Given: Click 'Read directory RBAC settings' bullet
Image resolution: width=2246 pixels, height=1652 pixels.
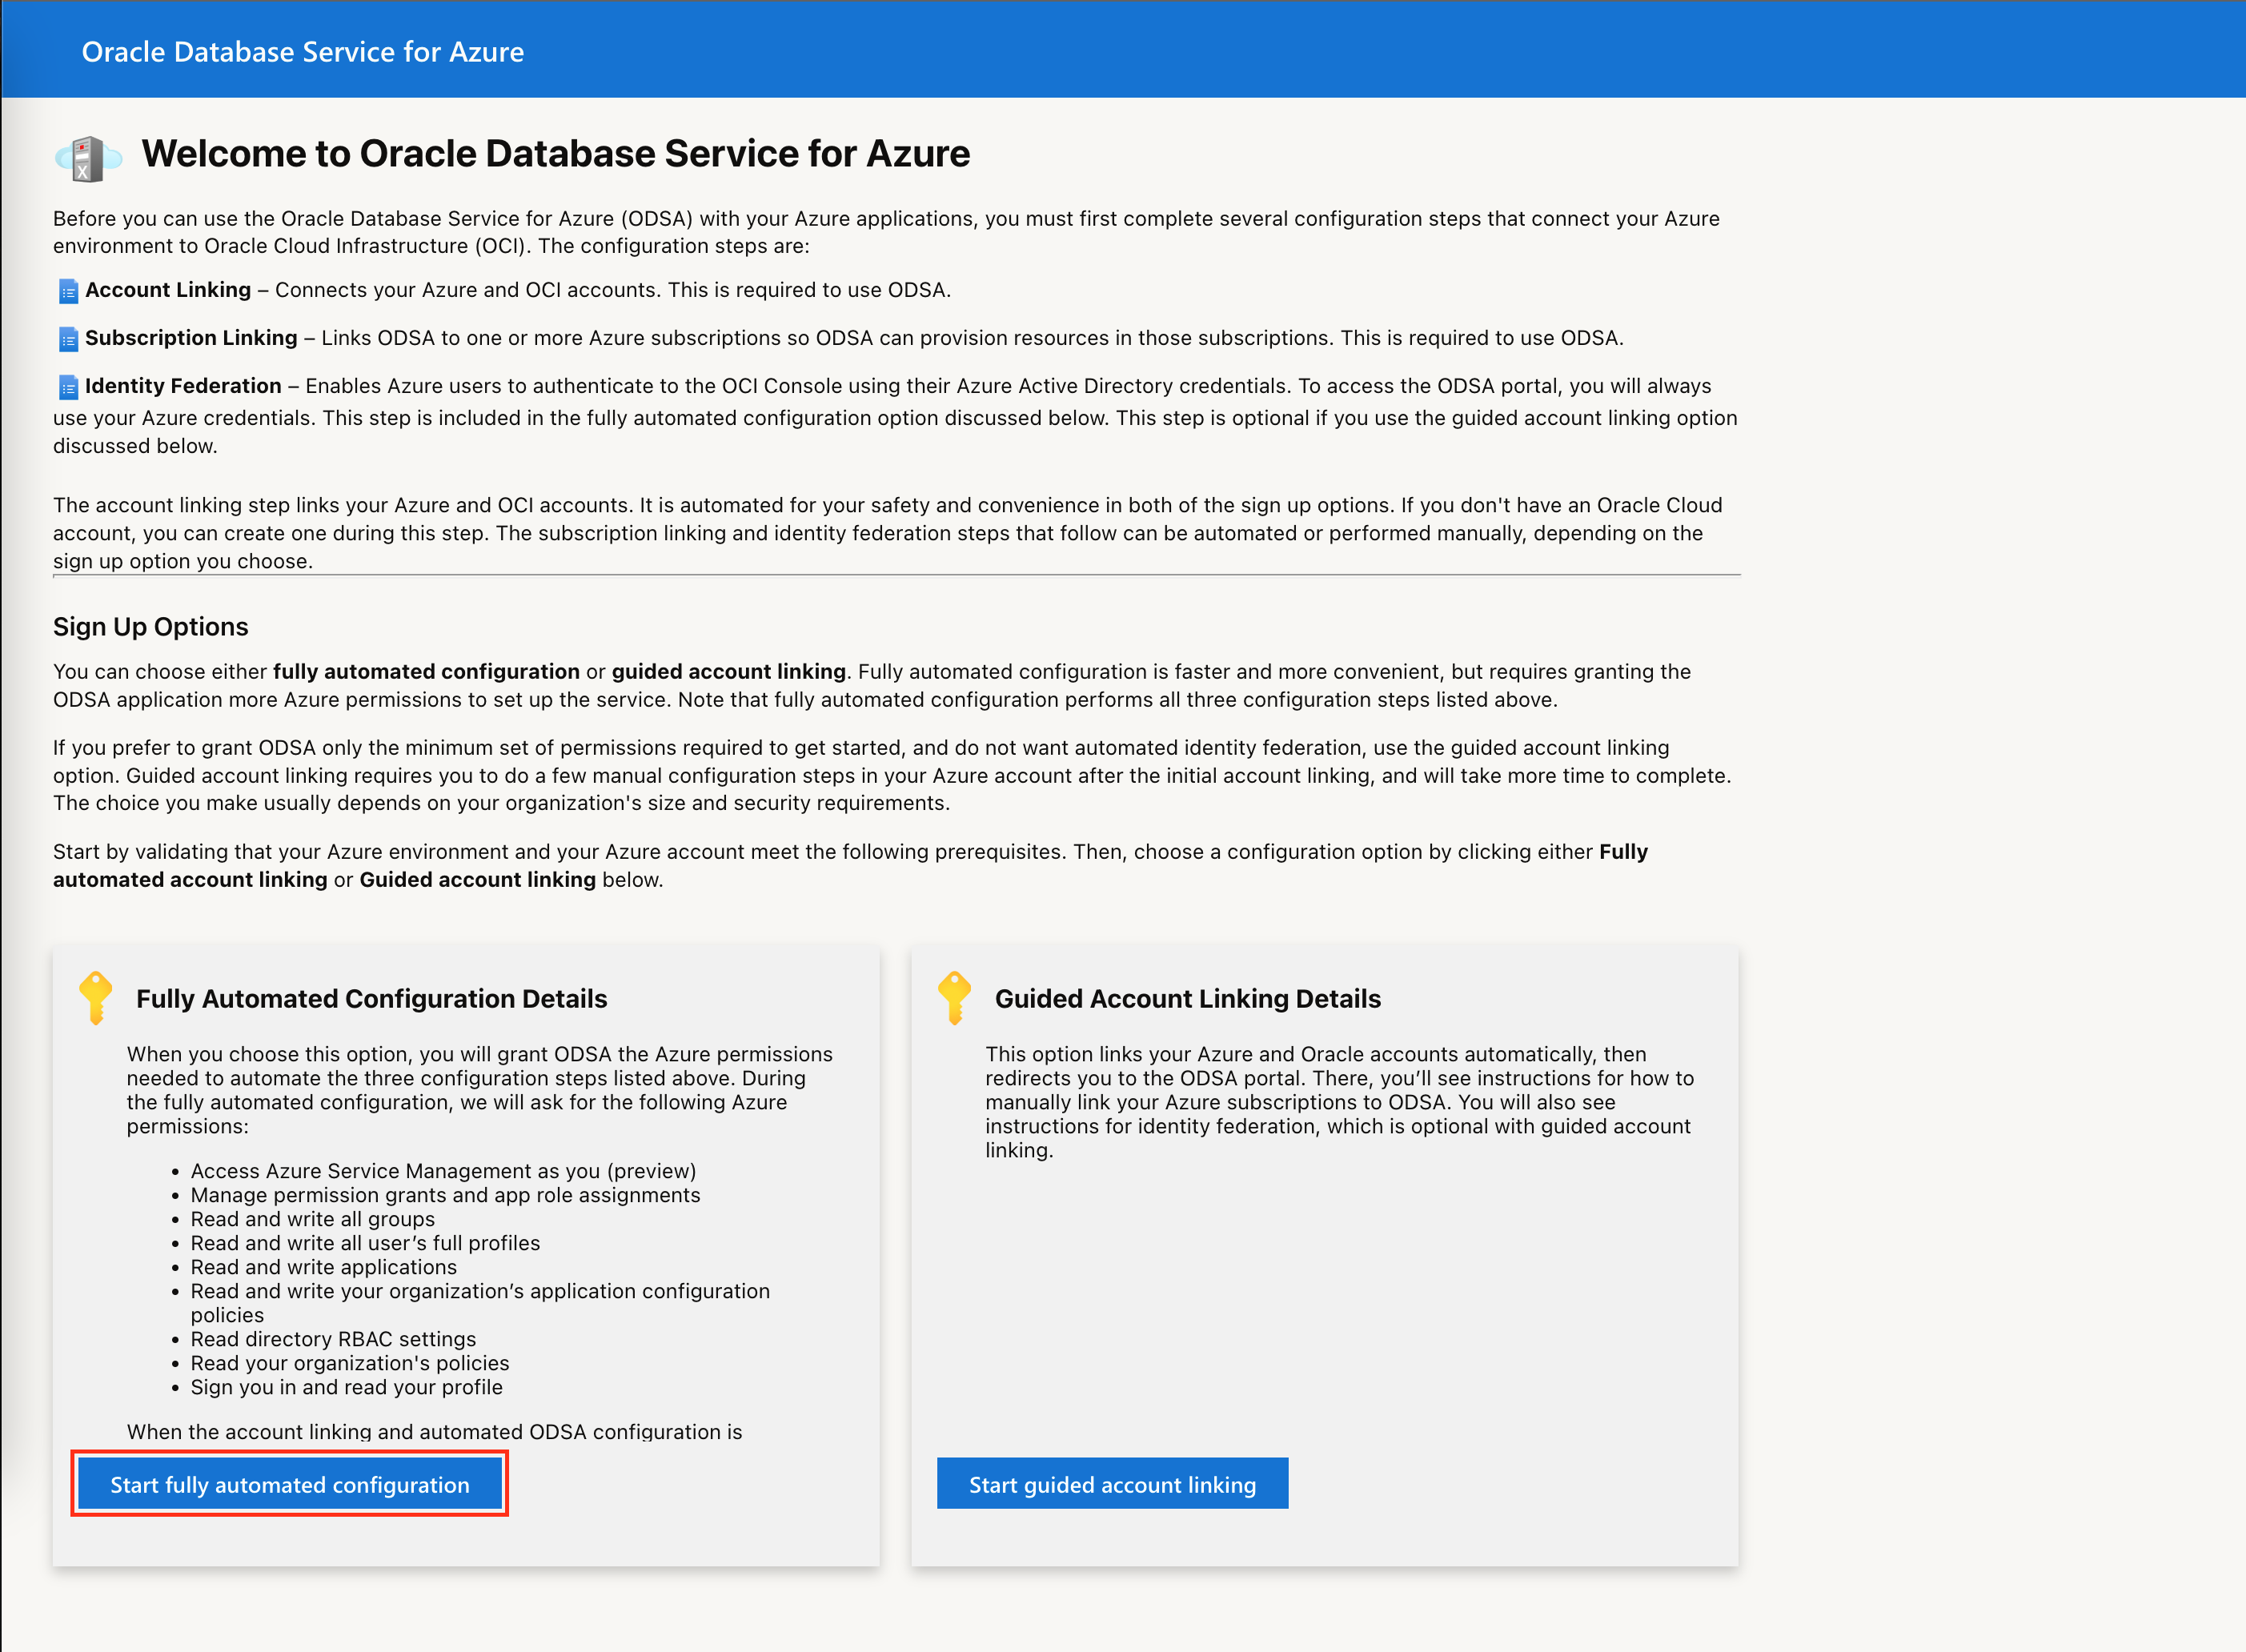Looking at the screenshot, I should pos(333,1339).
